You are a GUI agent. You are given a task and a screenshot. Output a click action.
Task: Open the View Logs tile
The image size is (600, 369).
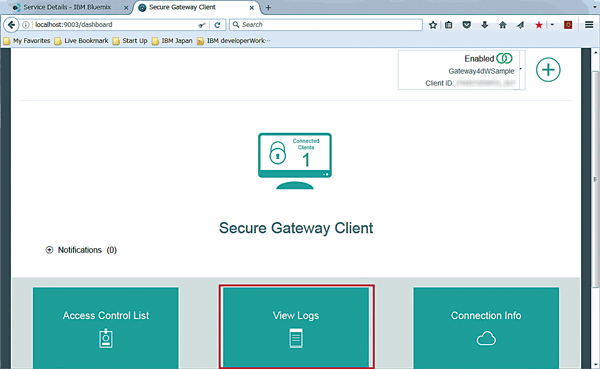point(296,328)
